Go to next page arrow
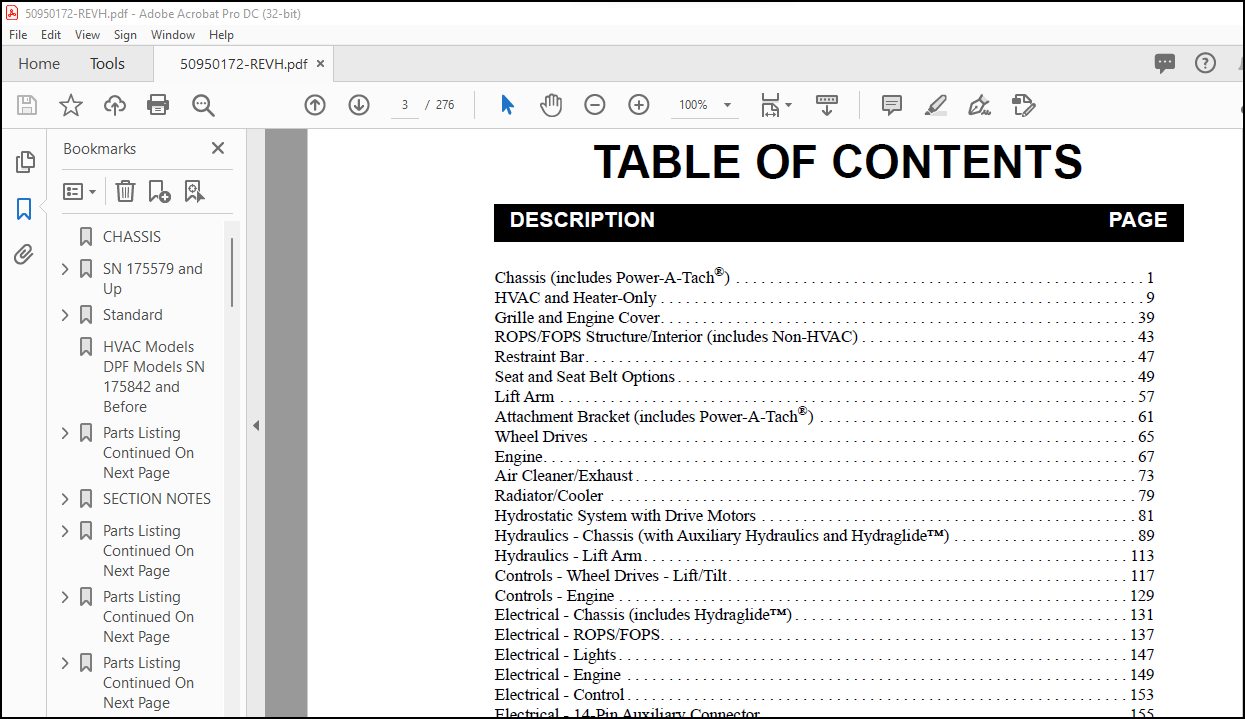The height and width of the screenshot is (719, 1245). click(359, 105)
